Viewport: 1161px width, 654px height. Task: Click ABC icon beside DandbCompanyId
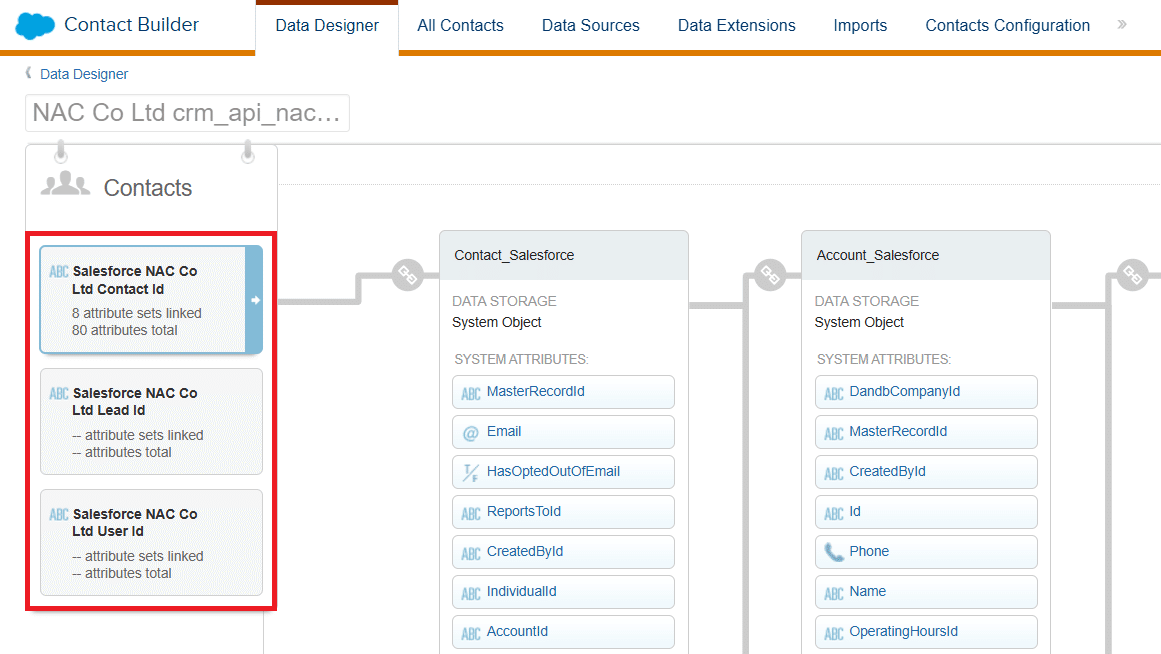tap(834, 393)
